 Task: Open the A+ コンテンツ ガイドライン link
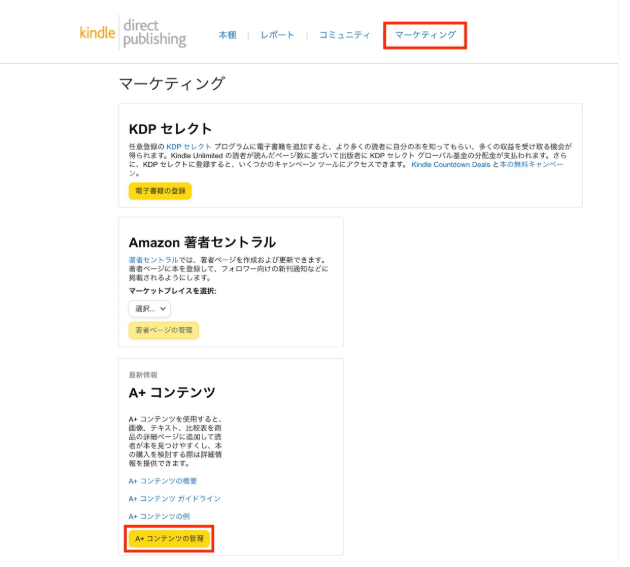point(174,499)
